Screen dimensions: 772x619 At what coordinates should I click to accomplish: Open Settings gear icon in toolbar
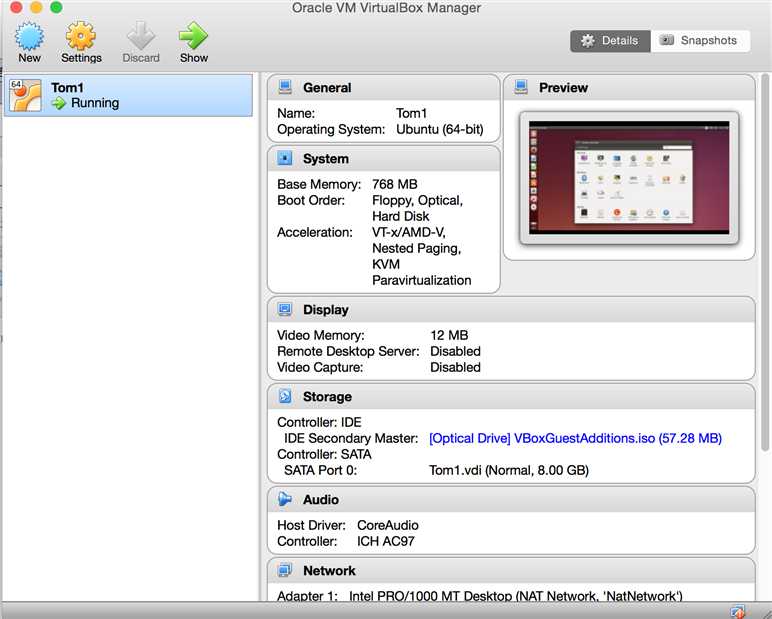[81, 36]
